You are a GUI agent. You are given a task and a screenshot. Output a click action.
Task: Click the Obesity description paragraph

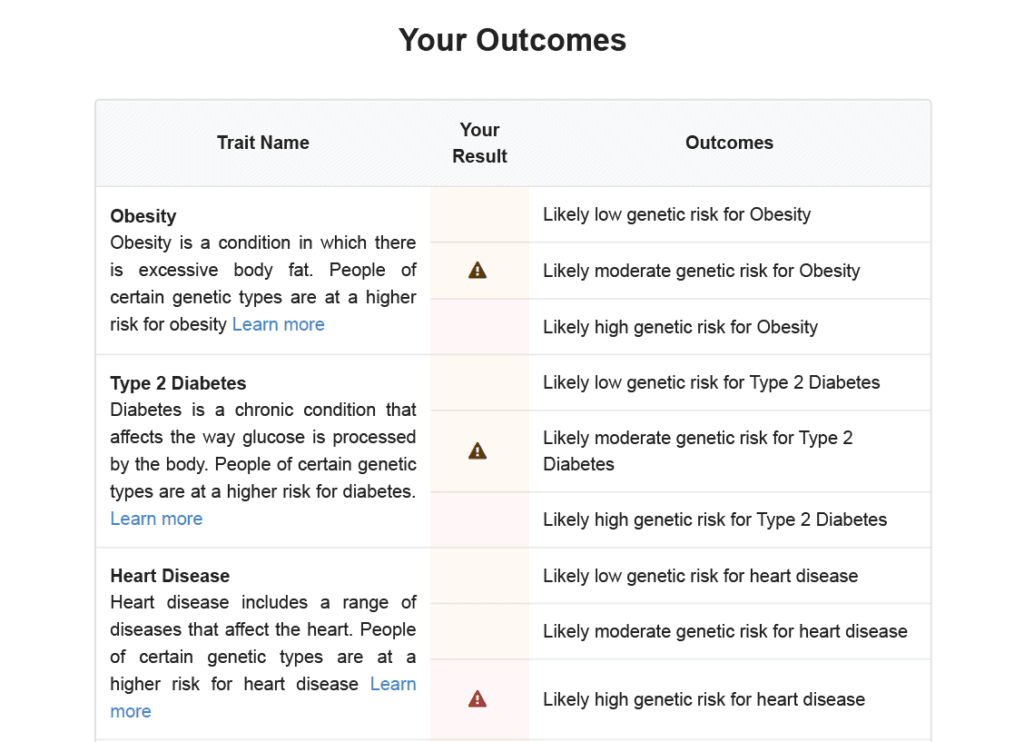[263, 283]
